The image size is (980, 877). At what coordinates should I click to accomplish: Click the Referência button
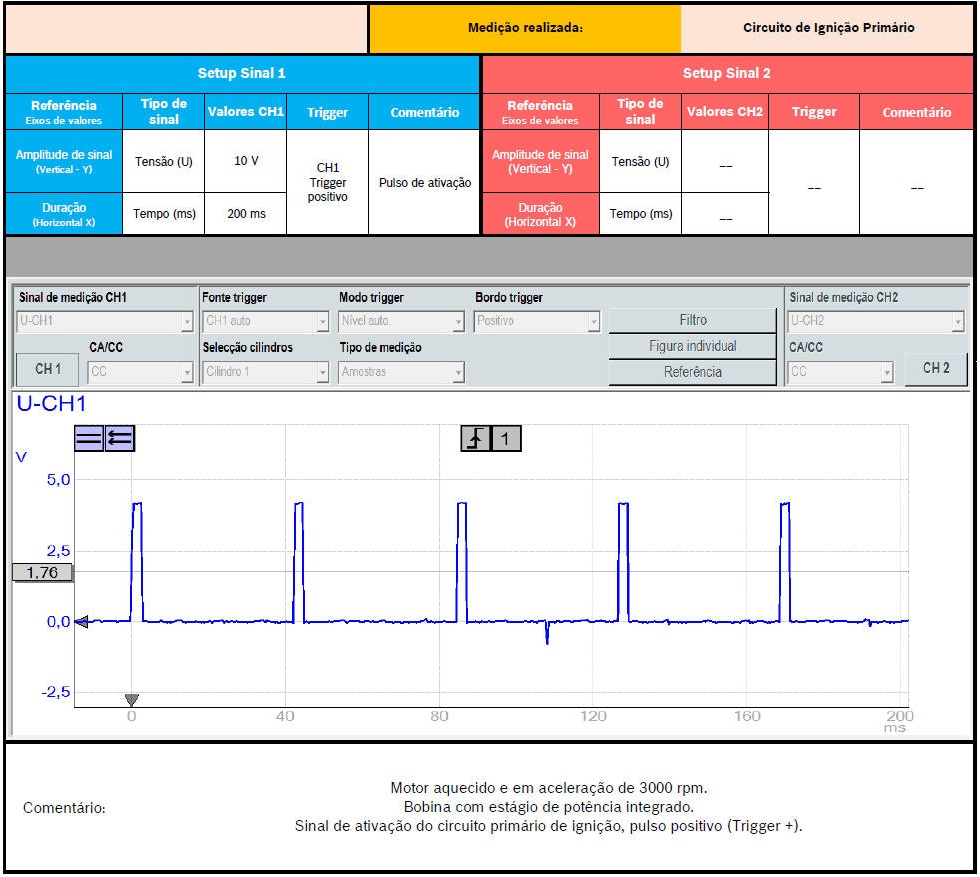pyautogui.click(x=692, y=372)
